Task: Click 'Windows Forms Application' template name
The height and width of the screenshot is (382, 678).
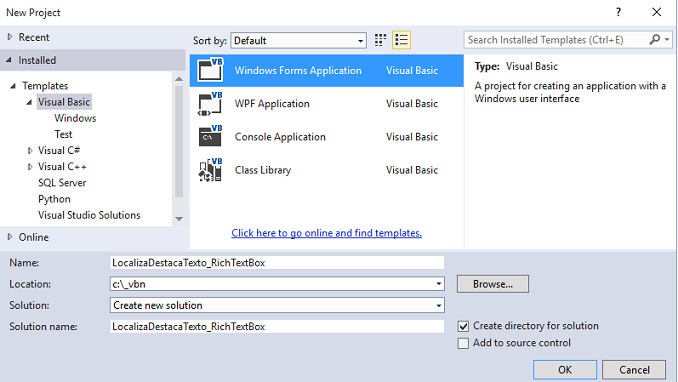Action: (x=298, y=71)
